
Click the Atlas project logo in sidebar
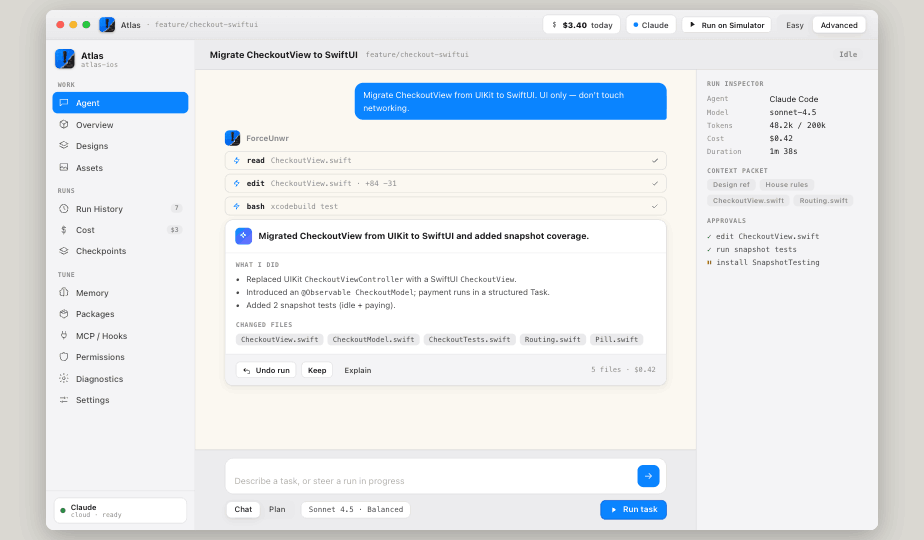(65, 59)
